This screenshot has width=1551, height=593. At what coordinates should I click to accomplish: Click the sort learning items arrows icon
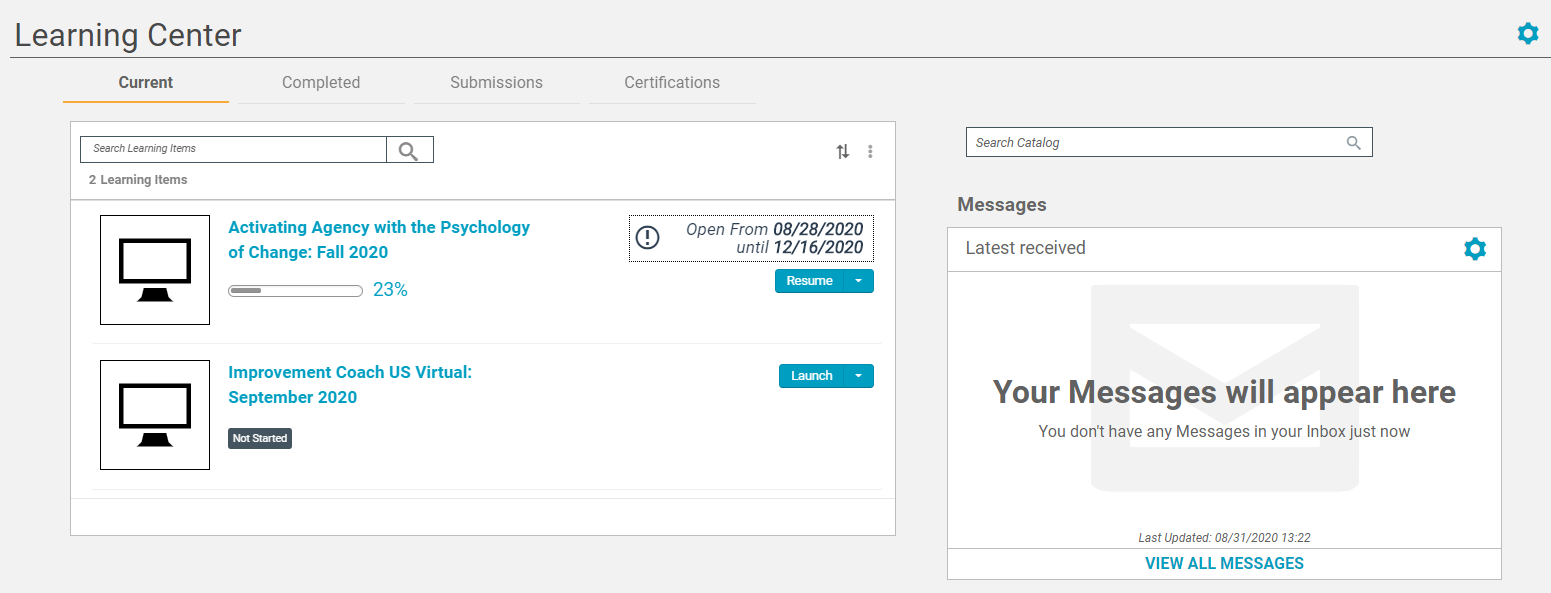coord(843,152)
